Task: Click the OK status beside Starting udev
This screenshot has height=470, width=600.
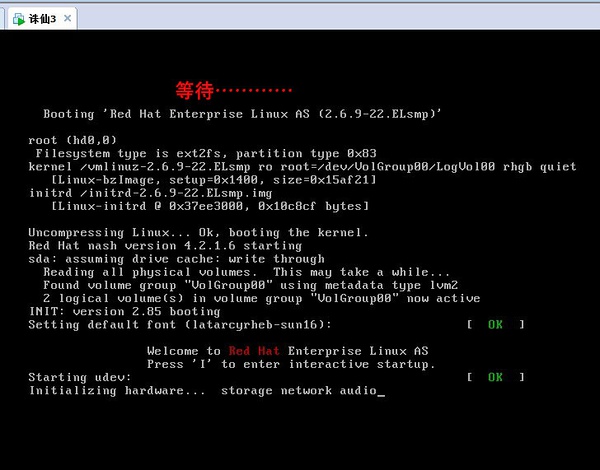Action: pos(495,377)
